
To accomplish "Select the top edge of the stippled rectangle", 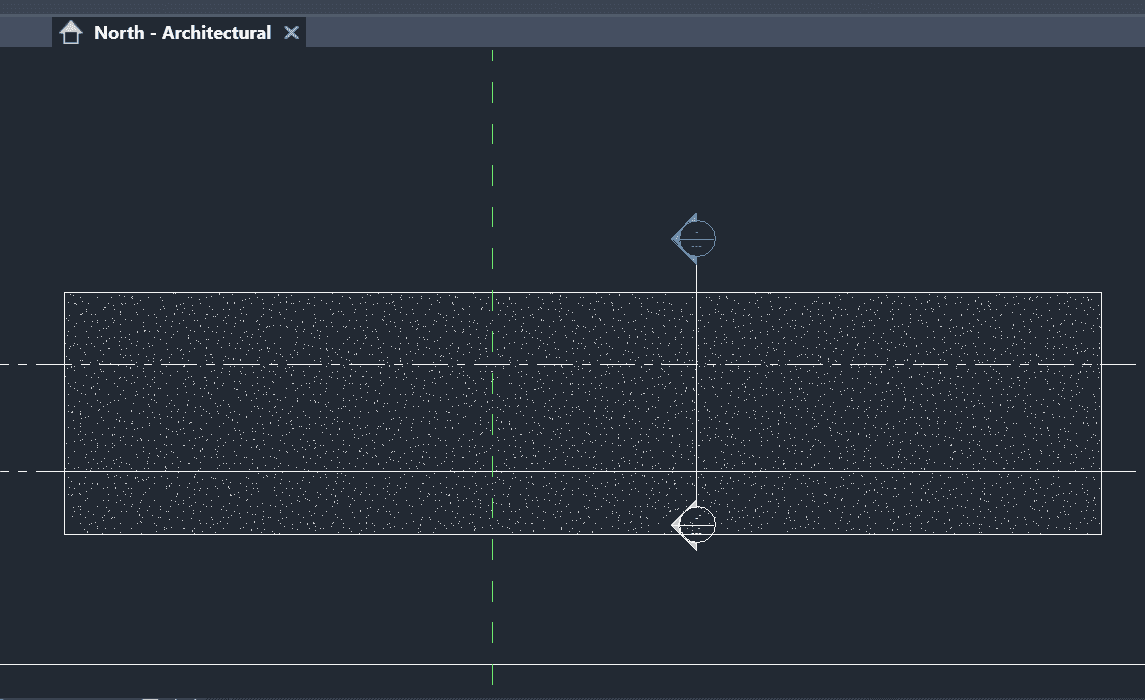I will (300, 293).
